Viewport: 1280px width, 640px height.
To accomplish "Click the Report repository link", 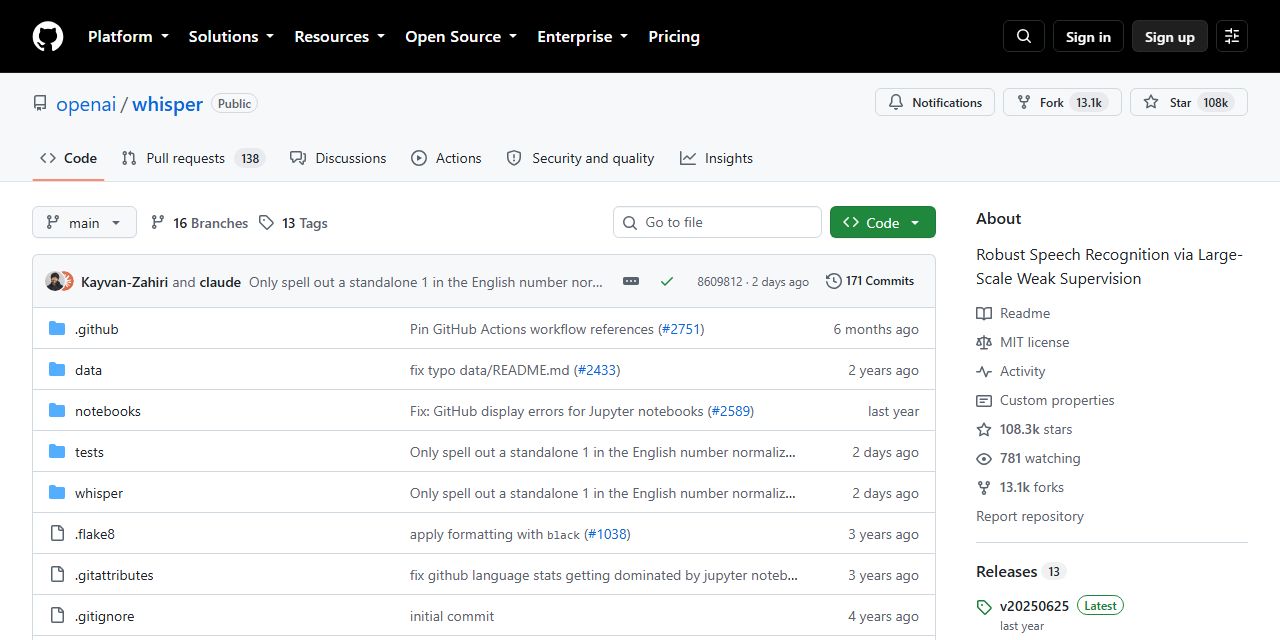I will 1030,516.
